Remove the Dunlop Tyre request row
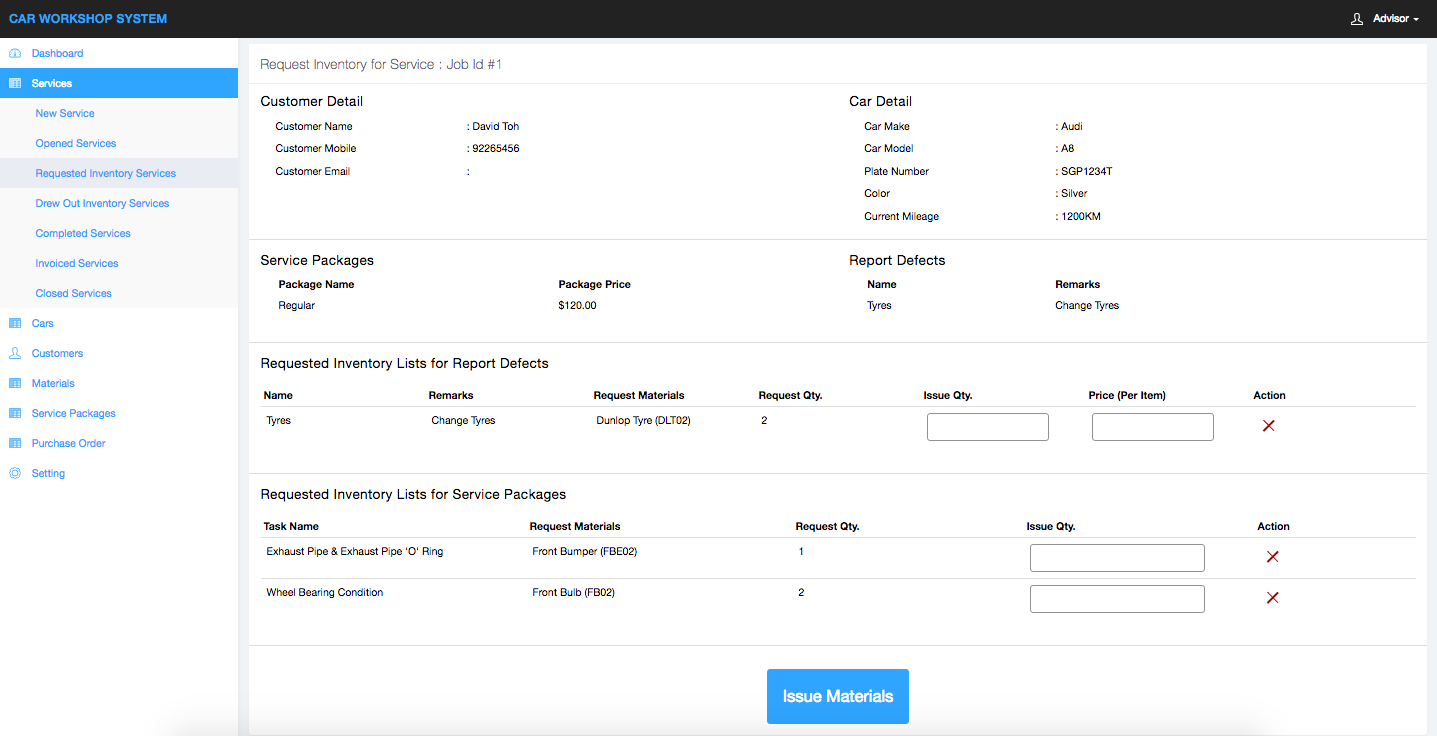1437x736 pixels. [1268, 426]
